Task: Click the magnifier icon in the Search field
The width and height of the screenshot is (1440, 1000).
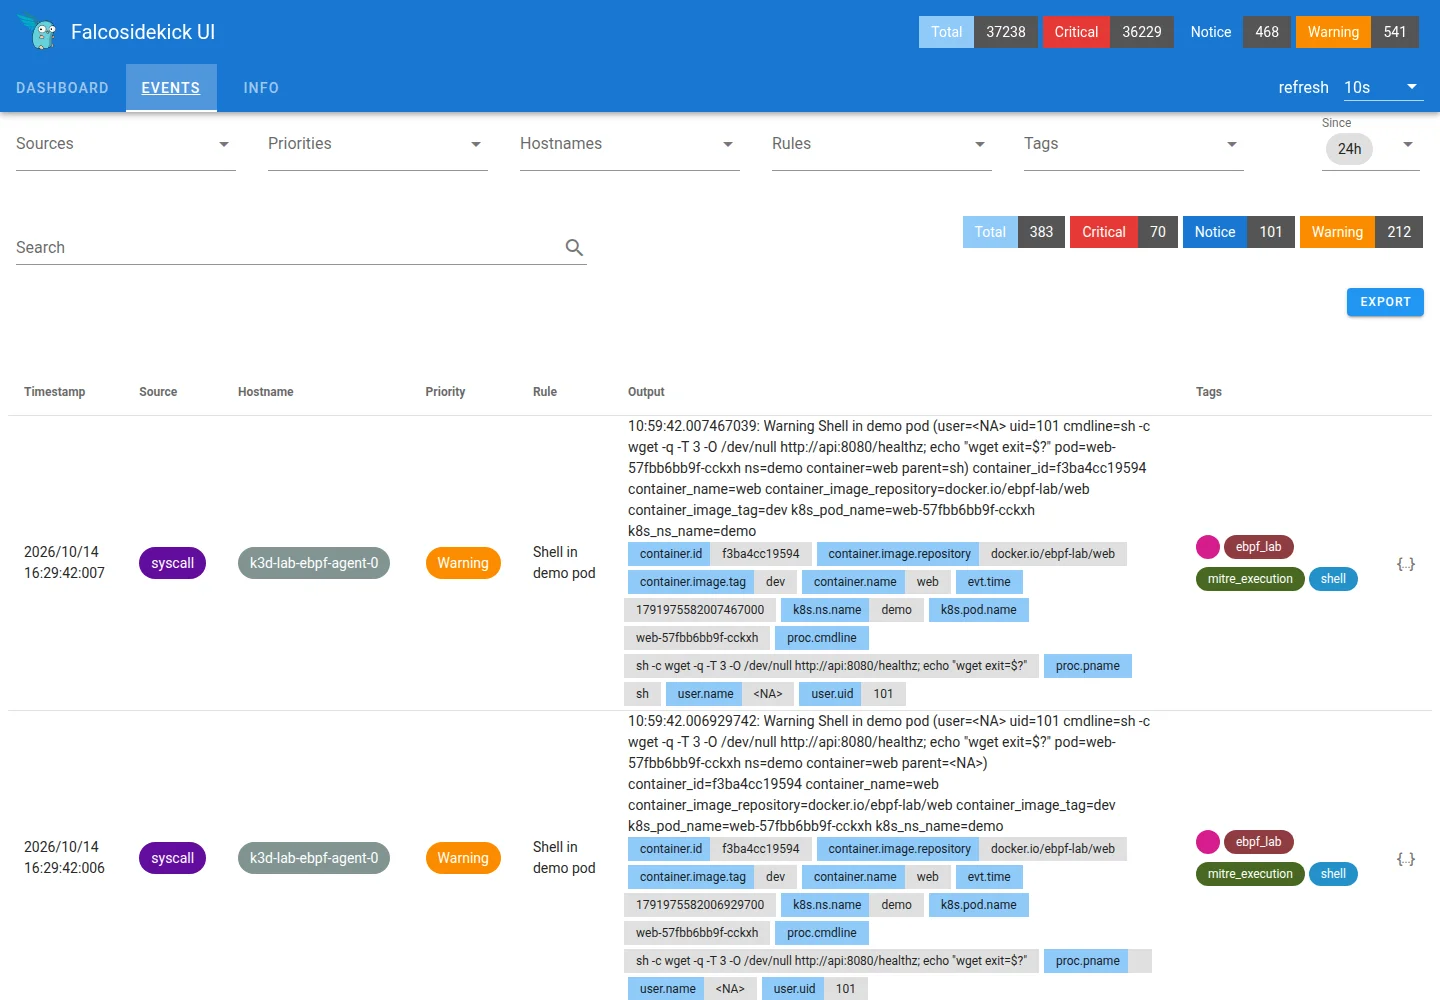Action: [574, 247]
